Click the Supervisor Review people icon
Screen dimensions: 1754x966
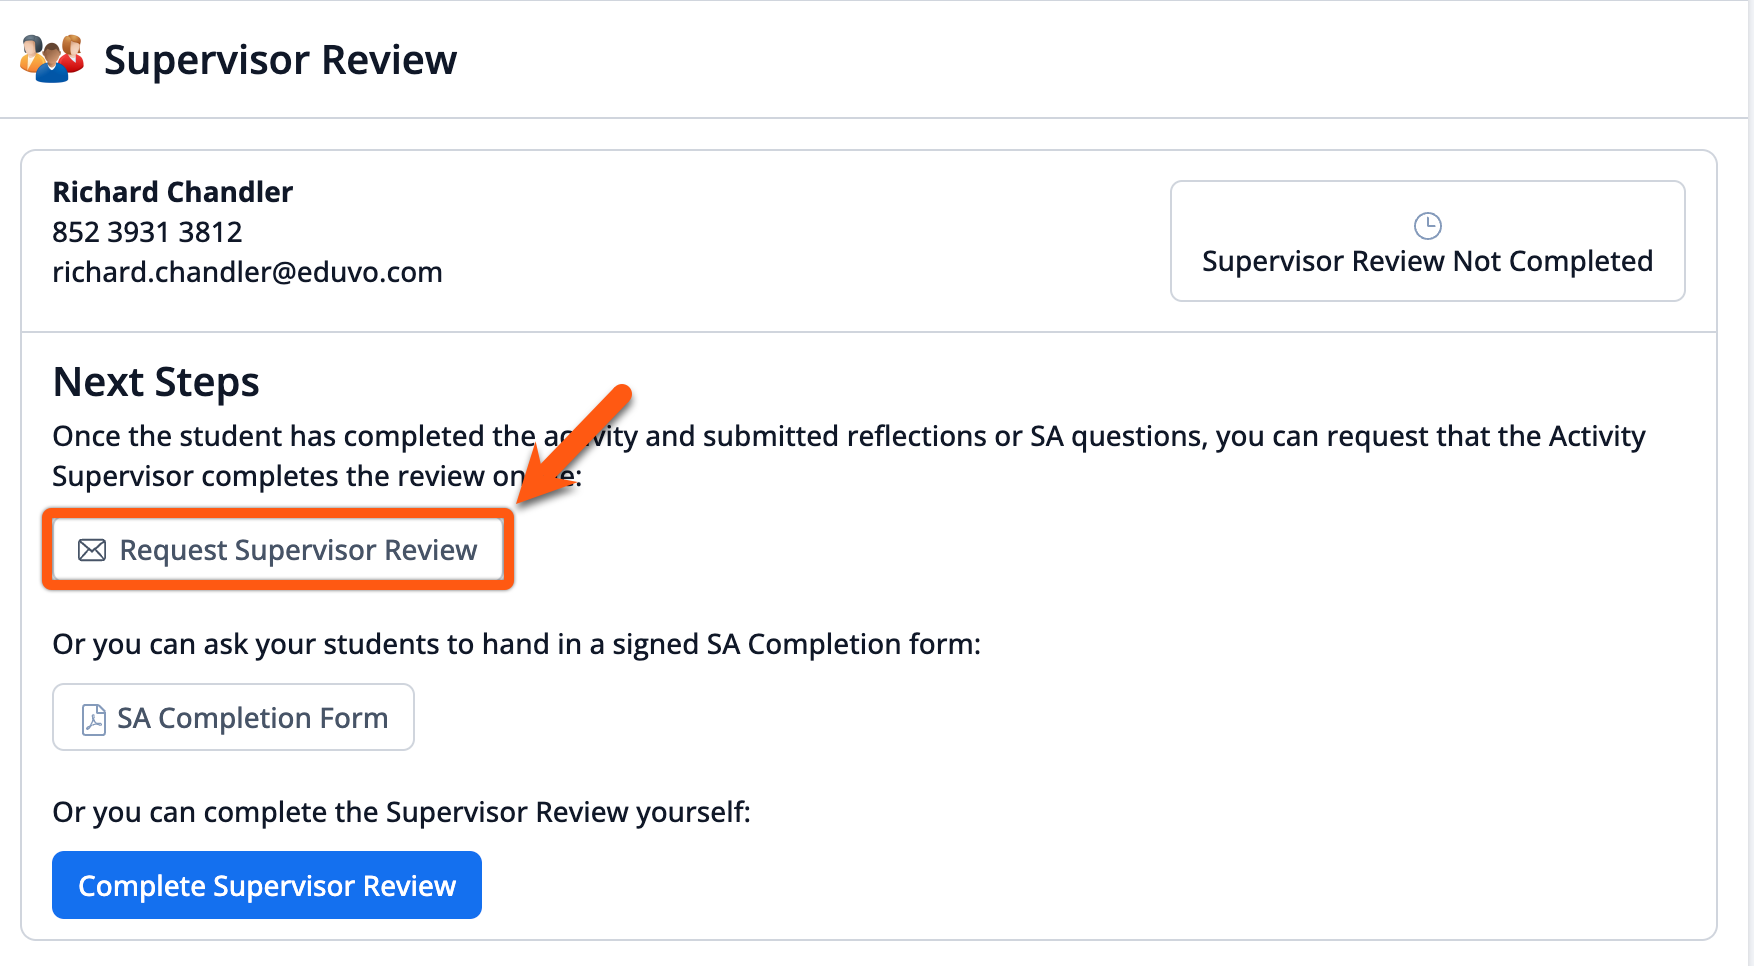tap(52, 58)
